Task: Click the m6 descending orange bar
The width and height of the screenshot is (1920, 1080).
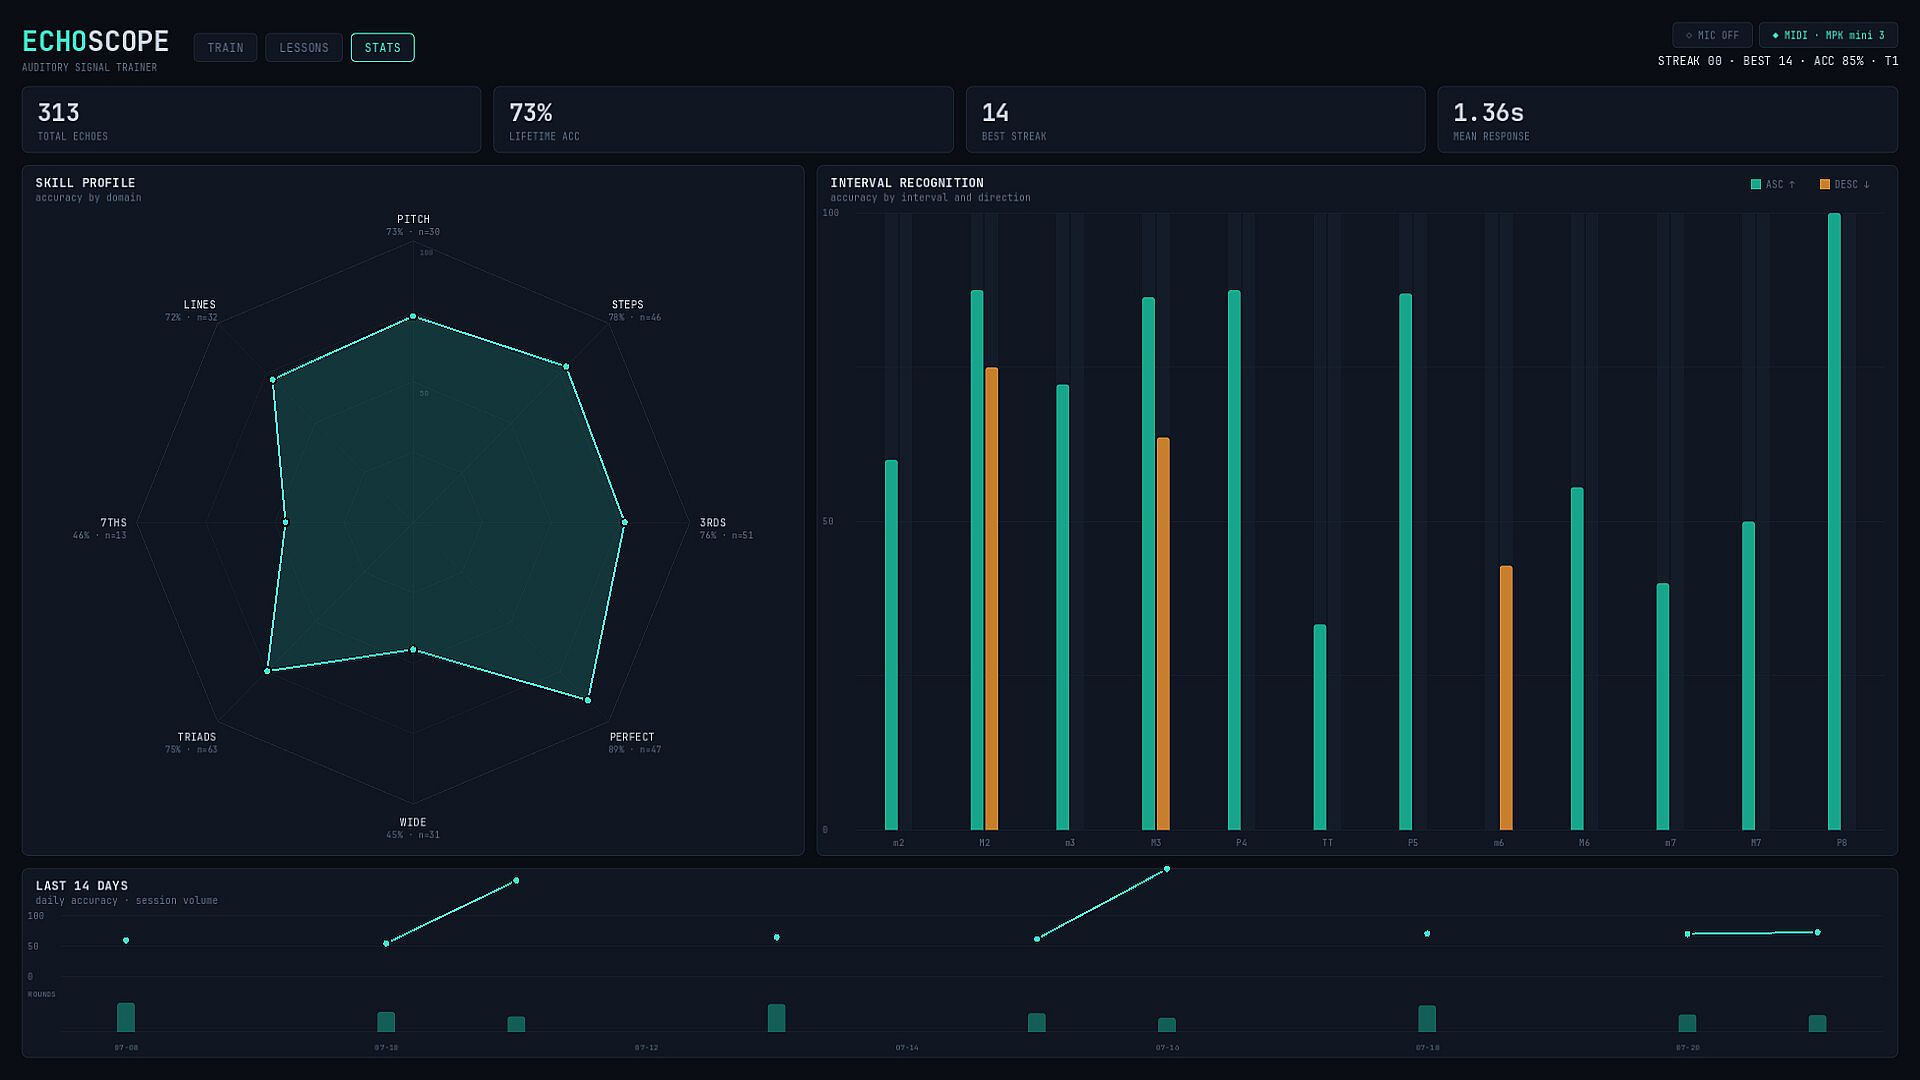Action: (1506, 698)
